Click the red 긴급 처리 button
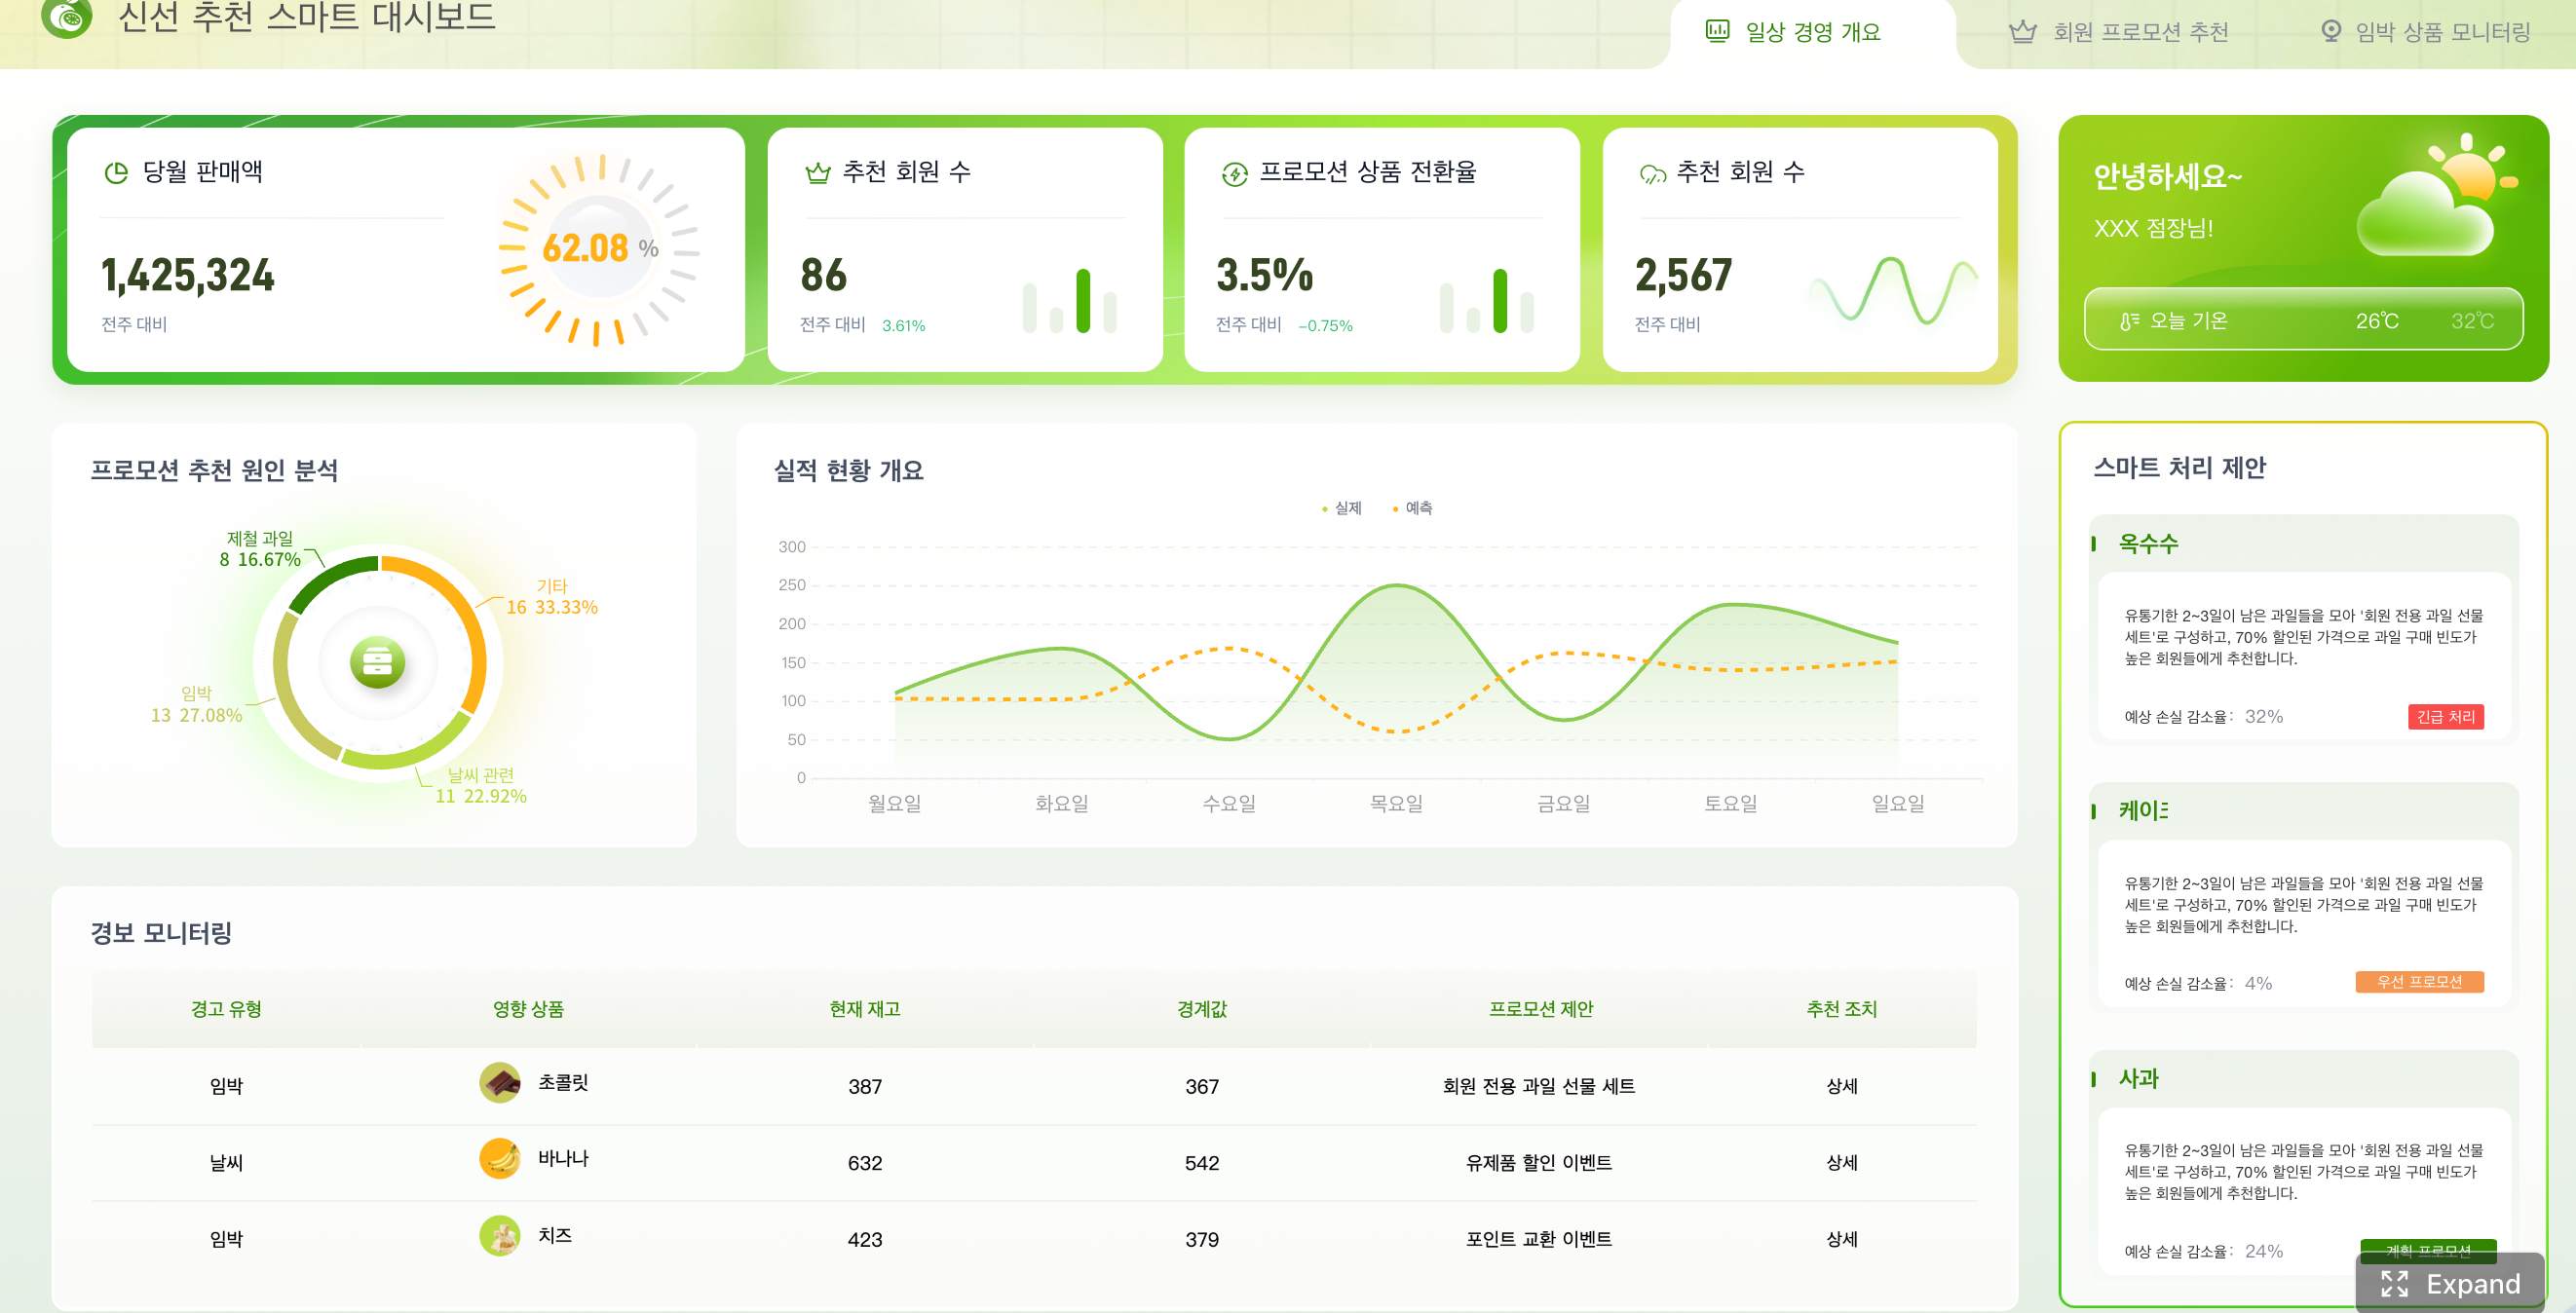 coord(2445,717)
